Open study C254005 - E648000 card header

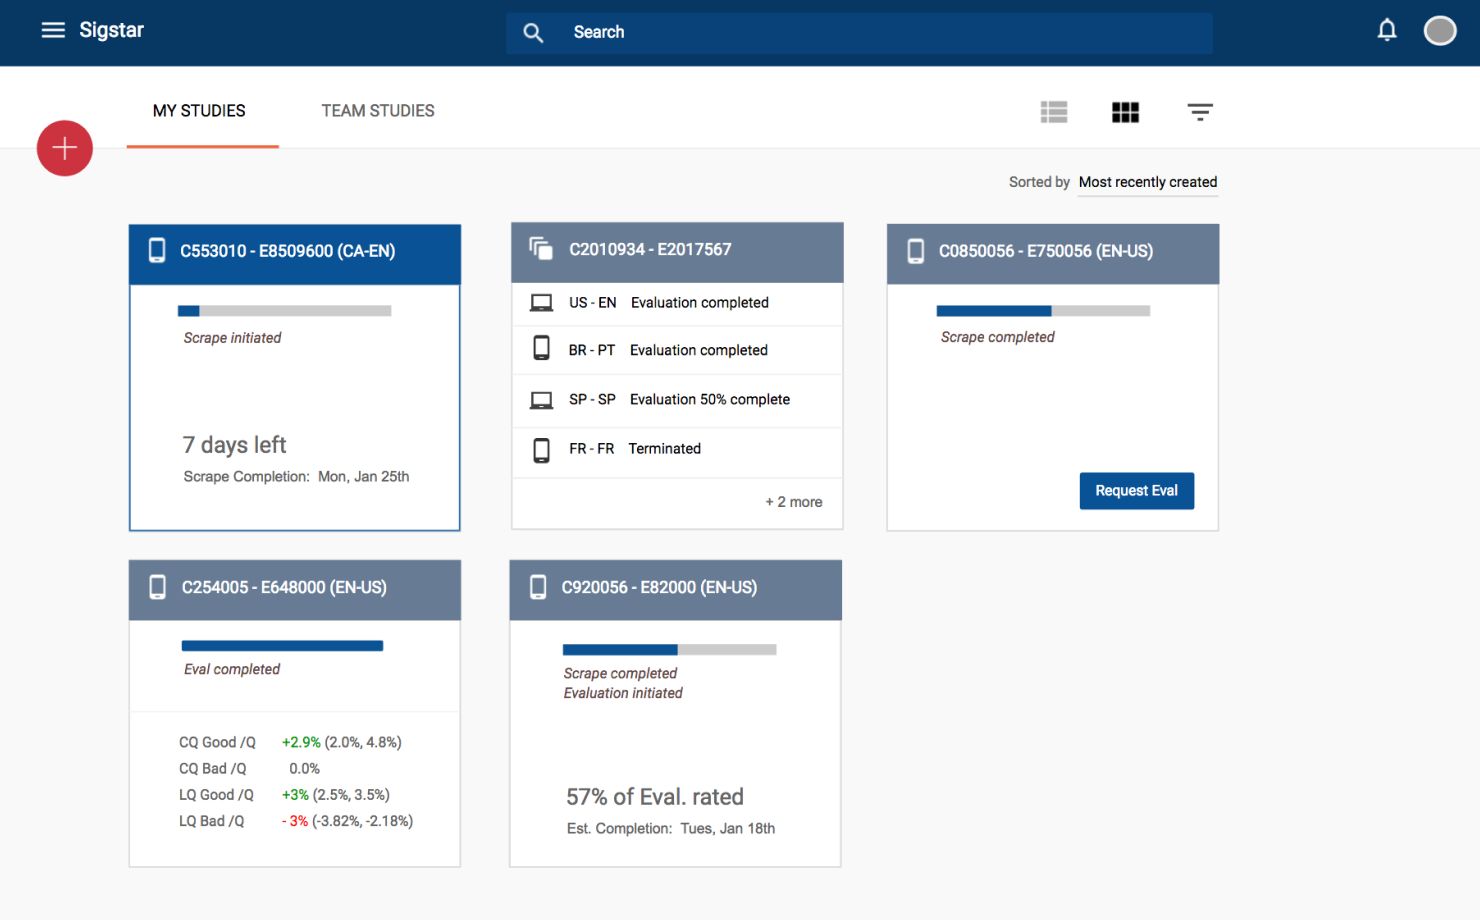click(x=294, y=588)
